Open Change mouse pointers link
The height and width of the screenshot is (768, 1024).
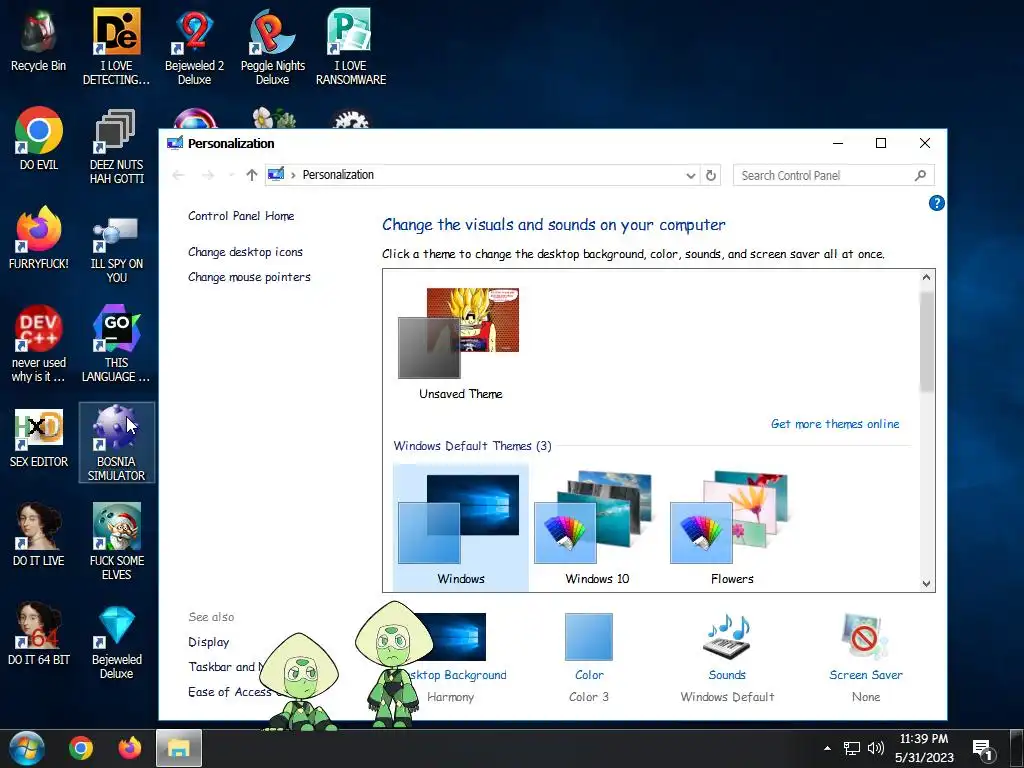point(249,277)
